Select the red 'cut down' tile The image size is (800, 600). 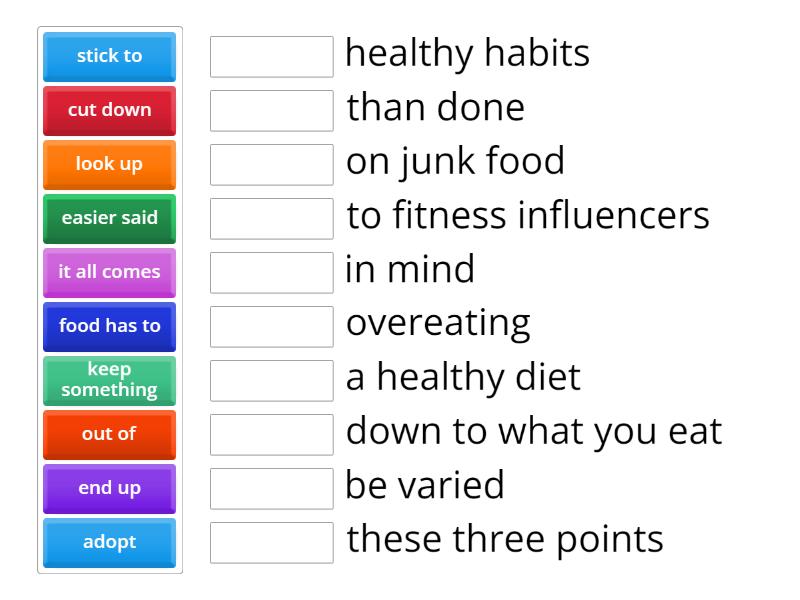click(109, 110)
